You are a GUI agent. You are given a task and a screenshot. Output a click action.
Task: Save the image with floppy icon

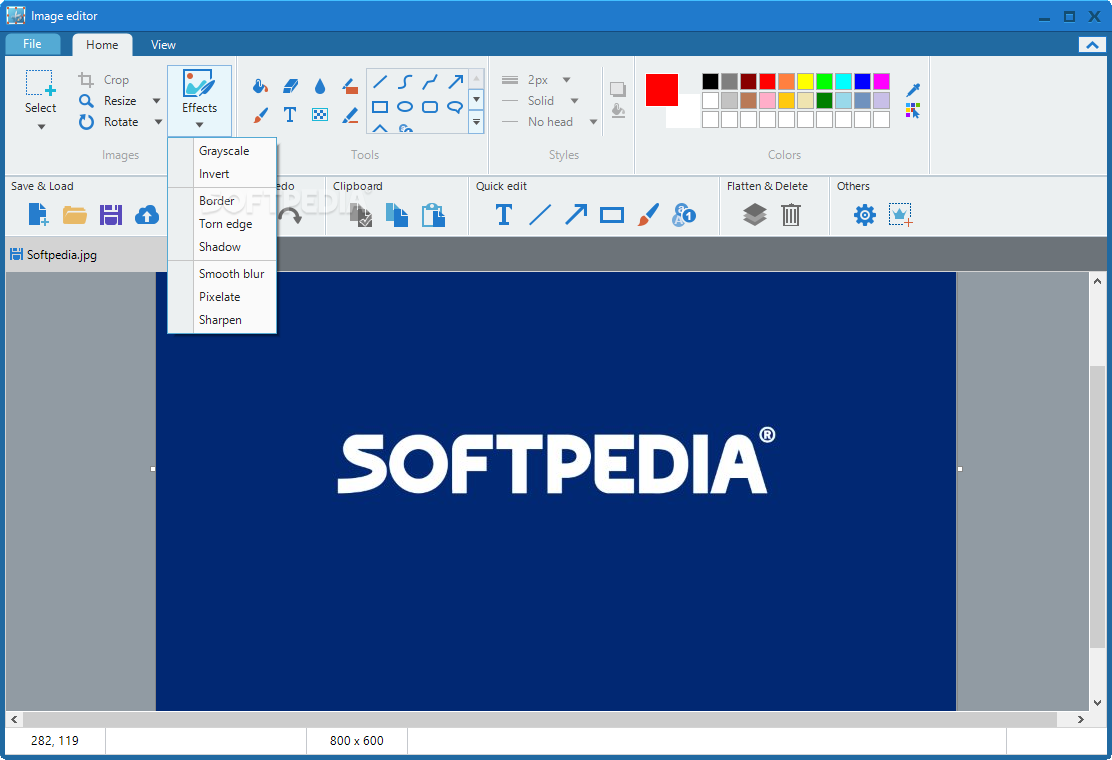[x=111, y=214]
